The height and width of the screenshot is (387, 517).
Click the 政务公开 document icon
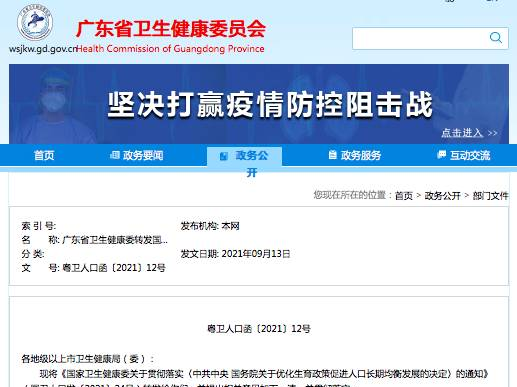point(224,156)
